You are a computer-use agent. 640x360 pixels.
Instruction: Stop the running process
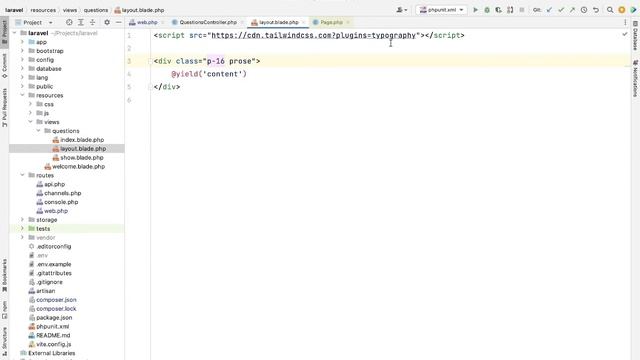click(x=522, y=10)
